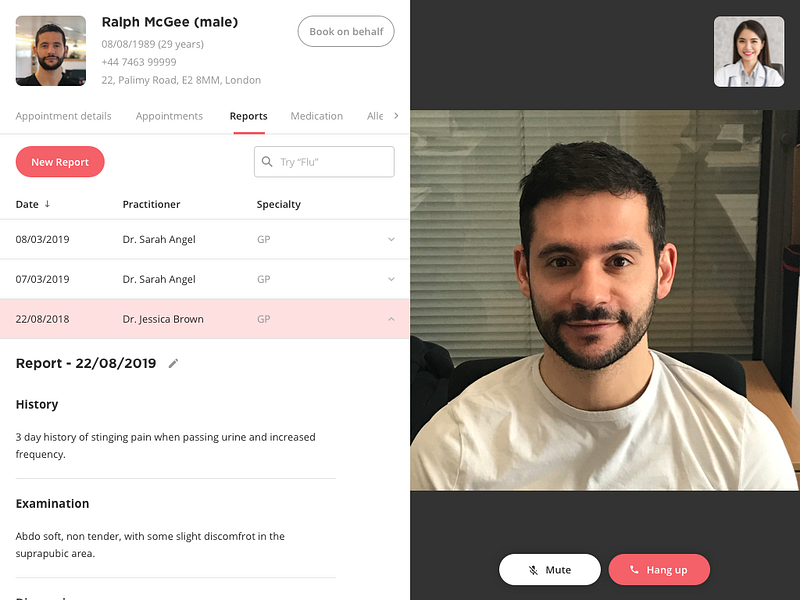Click the tabs scroll-right chevron arrow
Image resolution: width=800 pixels, height=600 pixels.
[x=396, y=116]
